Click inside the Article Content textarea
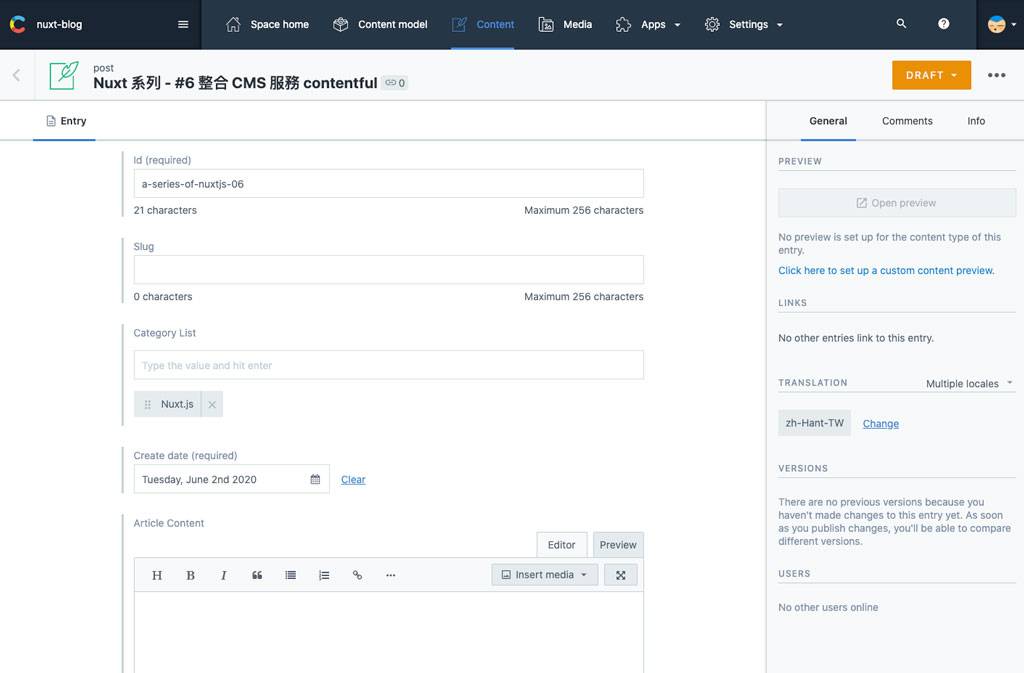Image resolution: width=1024 pixels, height=673 pixels. (389, 632)
